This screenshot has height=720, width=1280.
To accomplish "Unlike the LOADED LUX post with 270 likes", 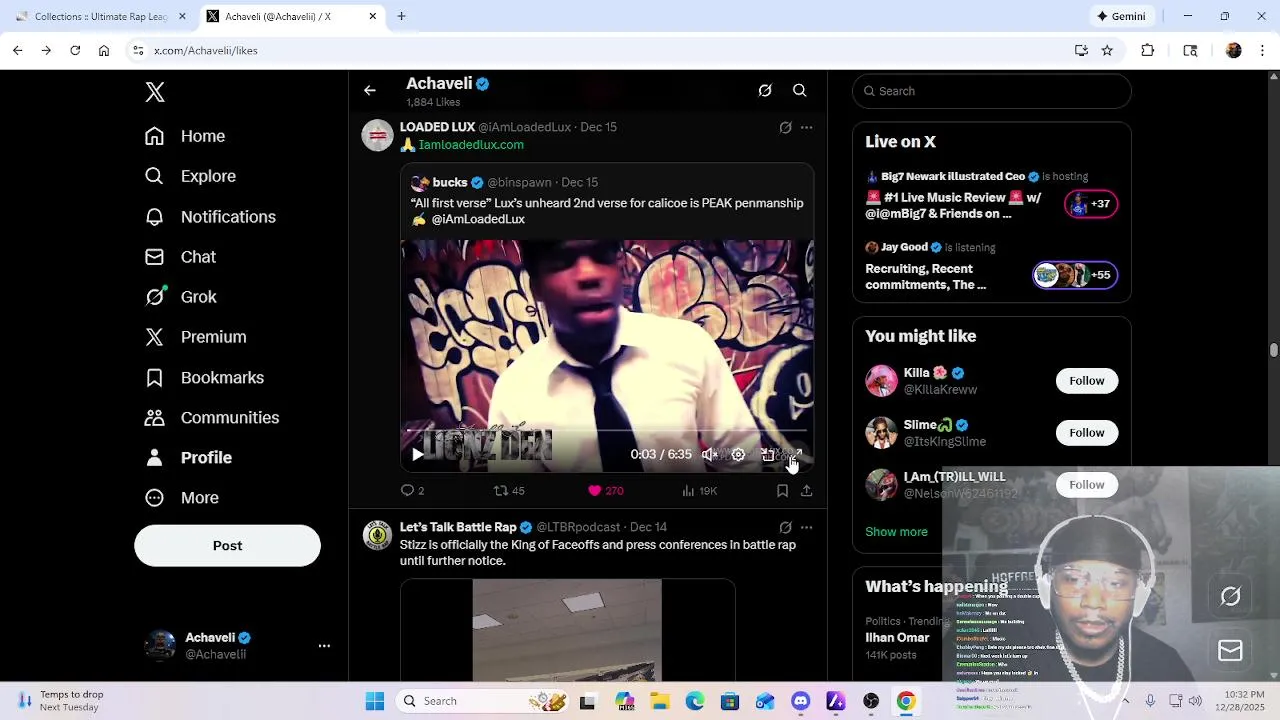I will pyautogui.click(x=605, y=491).
